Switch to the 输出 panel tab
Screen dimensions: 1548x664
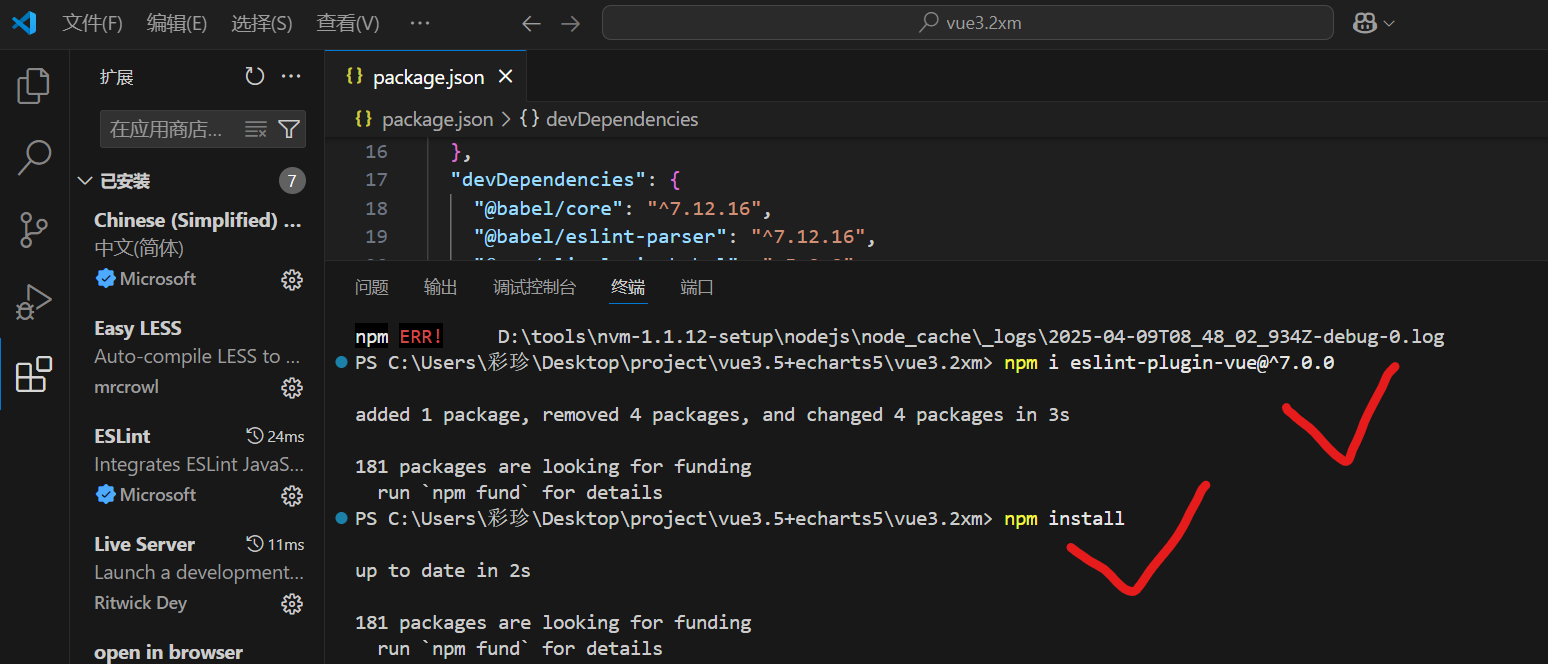tap(440, 287)
